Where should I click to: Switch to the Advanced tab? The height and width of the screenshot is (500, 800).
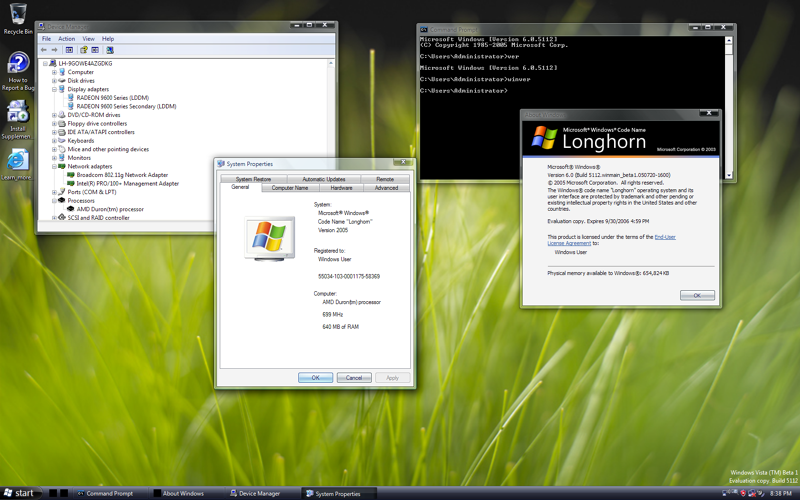[x=386, y=188]
